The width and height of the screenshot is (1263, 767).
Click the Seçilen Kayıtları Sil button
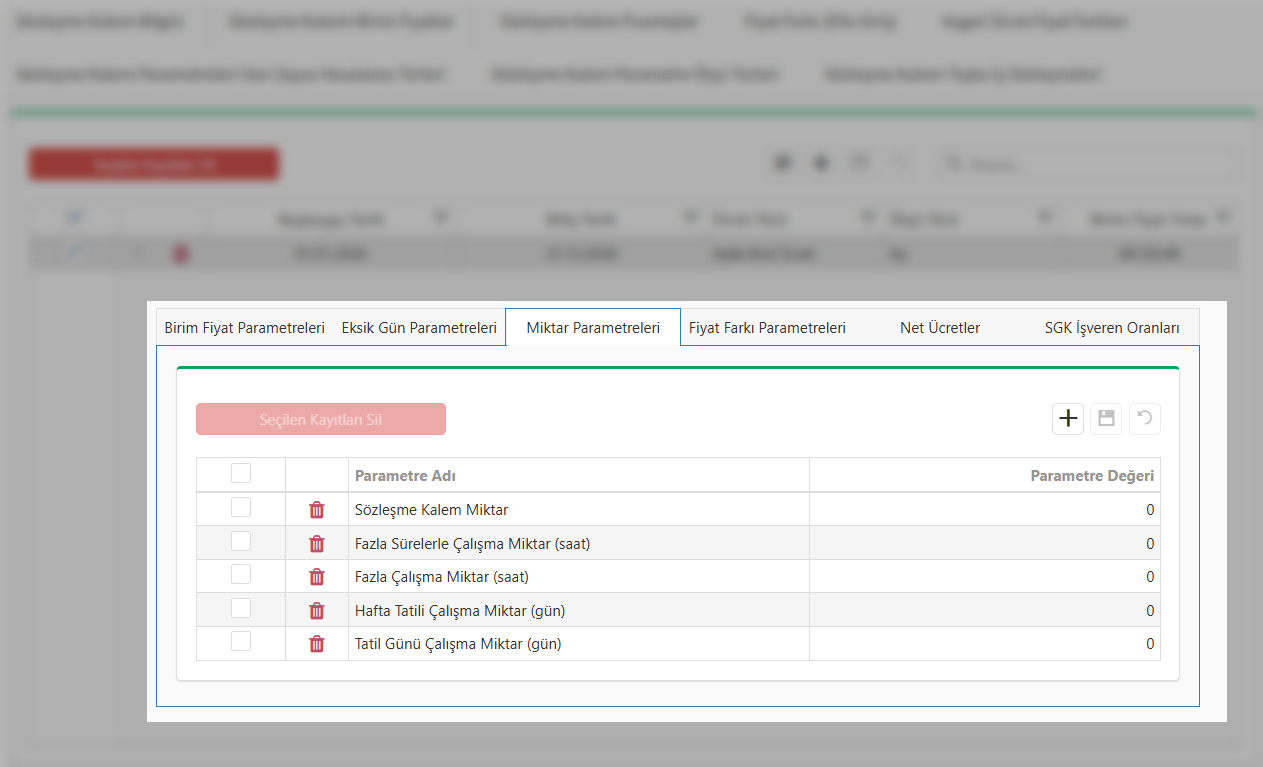coord(321,420)
